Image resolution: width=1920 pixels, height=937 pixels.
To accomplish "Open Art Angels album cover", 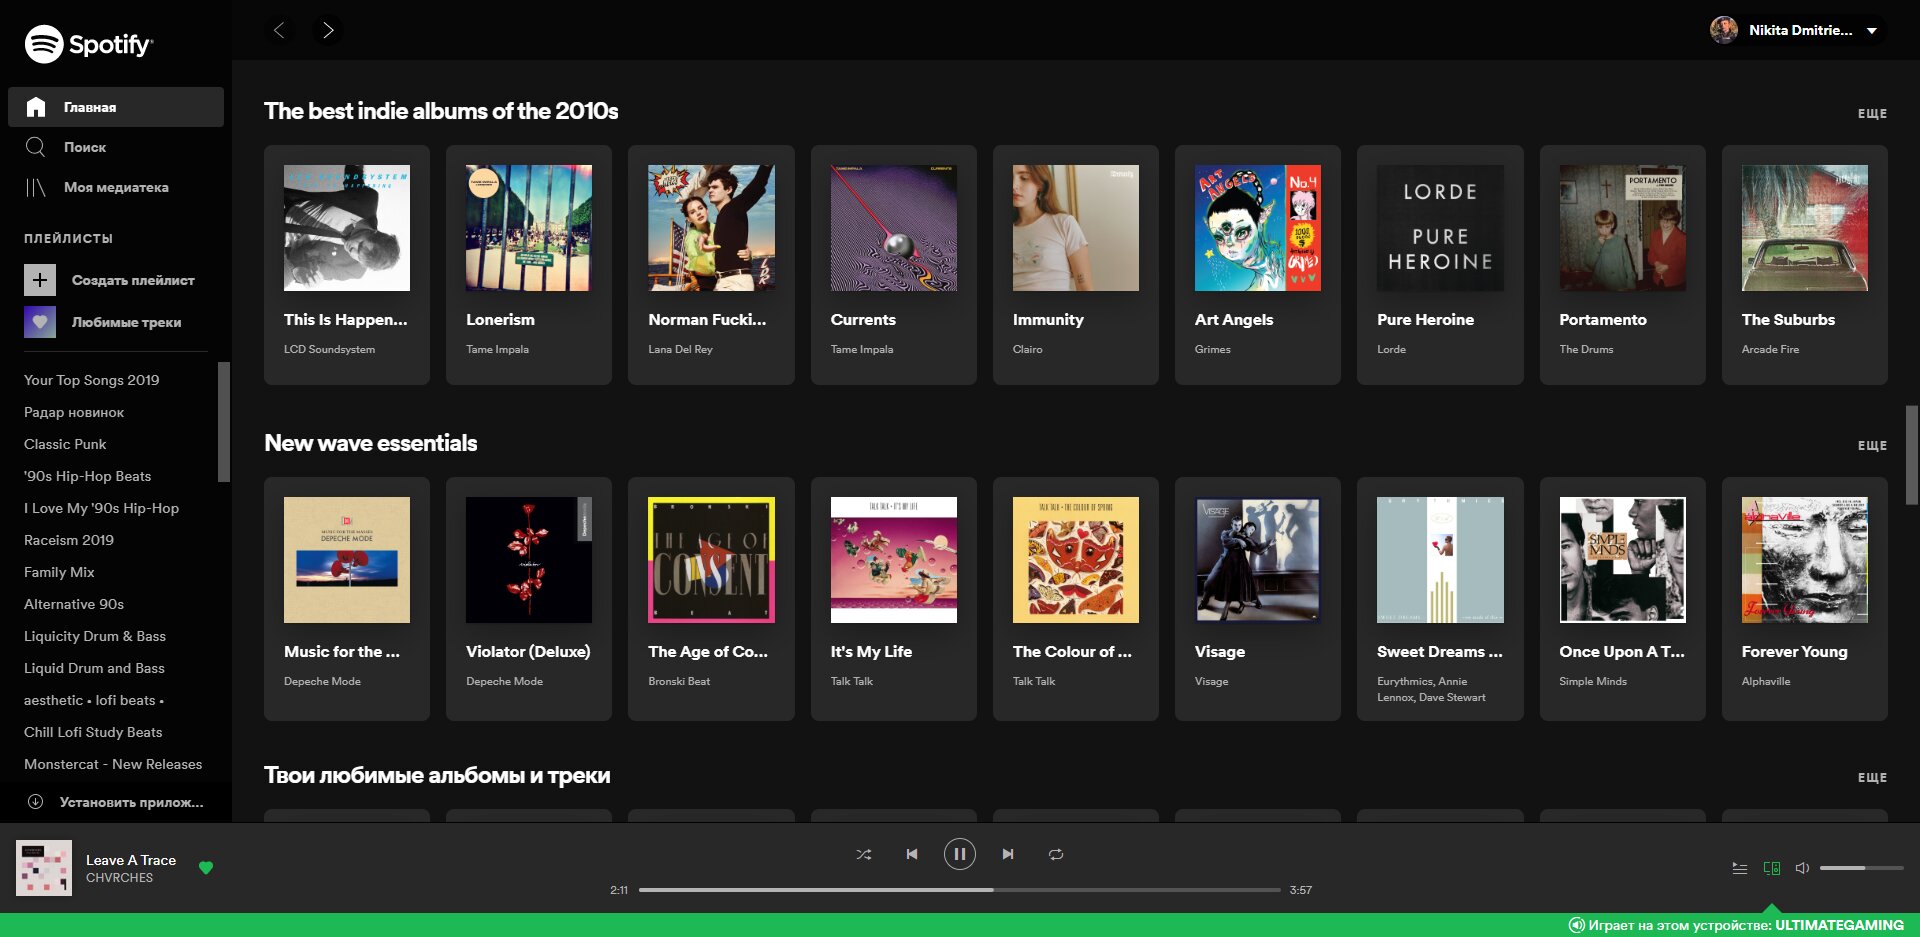I will pyautogui.click(x=1258, y=228).
